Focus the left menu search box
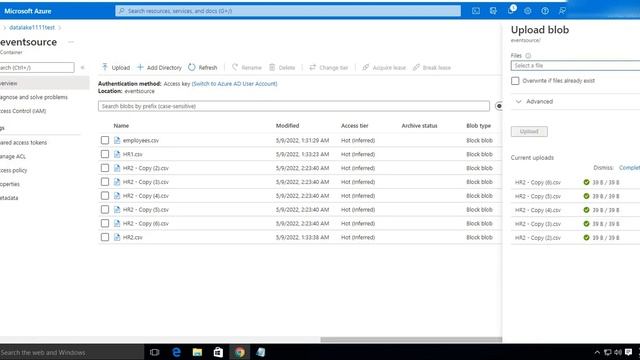 [37, 67]
